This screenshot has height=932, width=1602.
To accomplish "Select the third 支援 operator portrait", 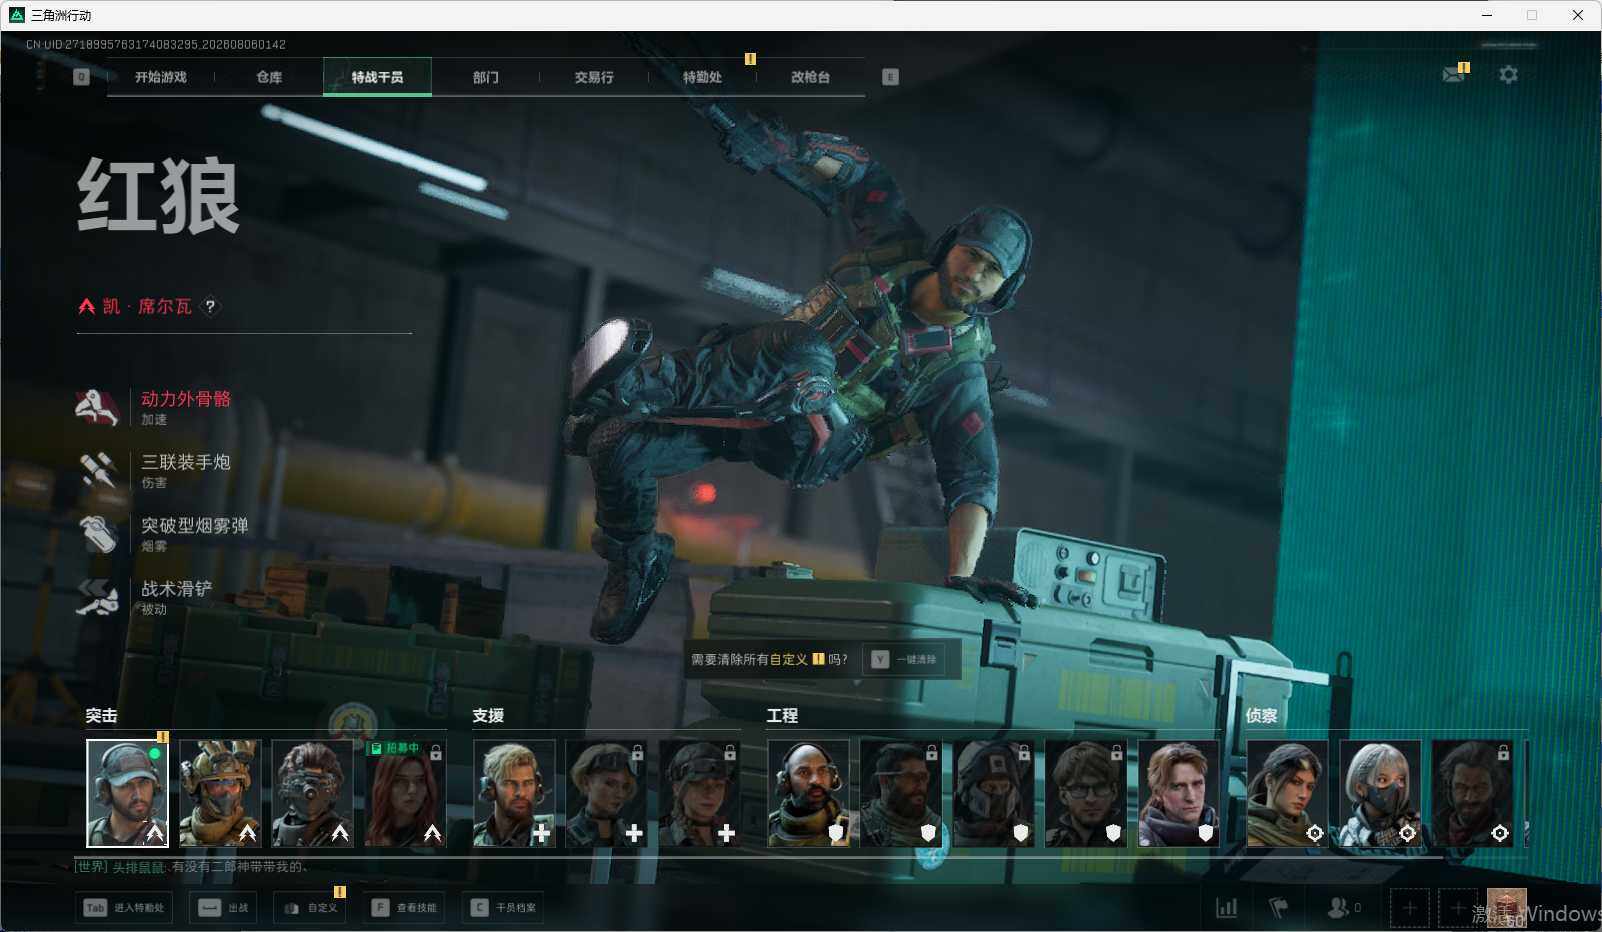I will point(699,793).
